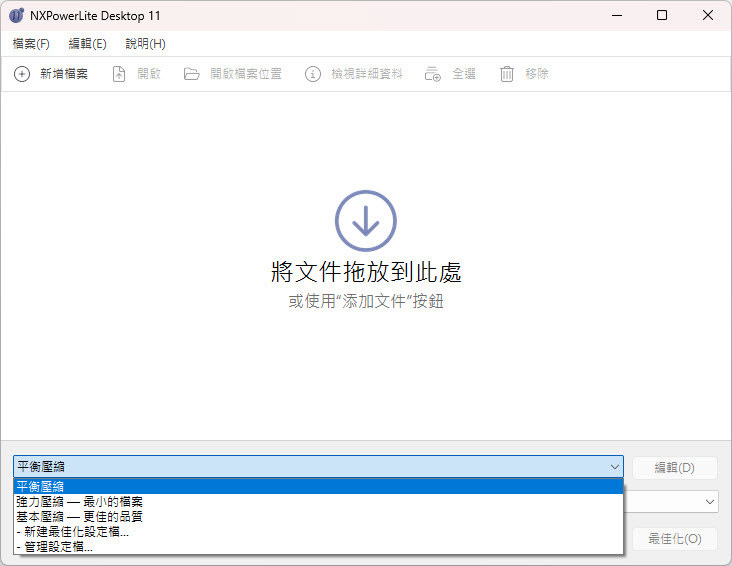Click the 開啟檔案位置 folder icon
This screenshot has width=732, height=566.
(x=192, y=74)
